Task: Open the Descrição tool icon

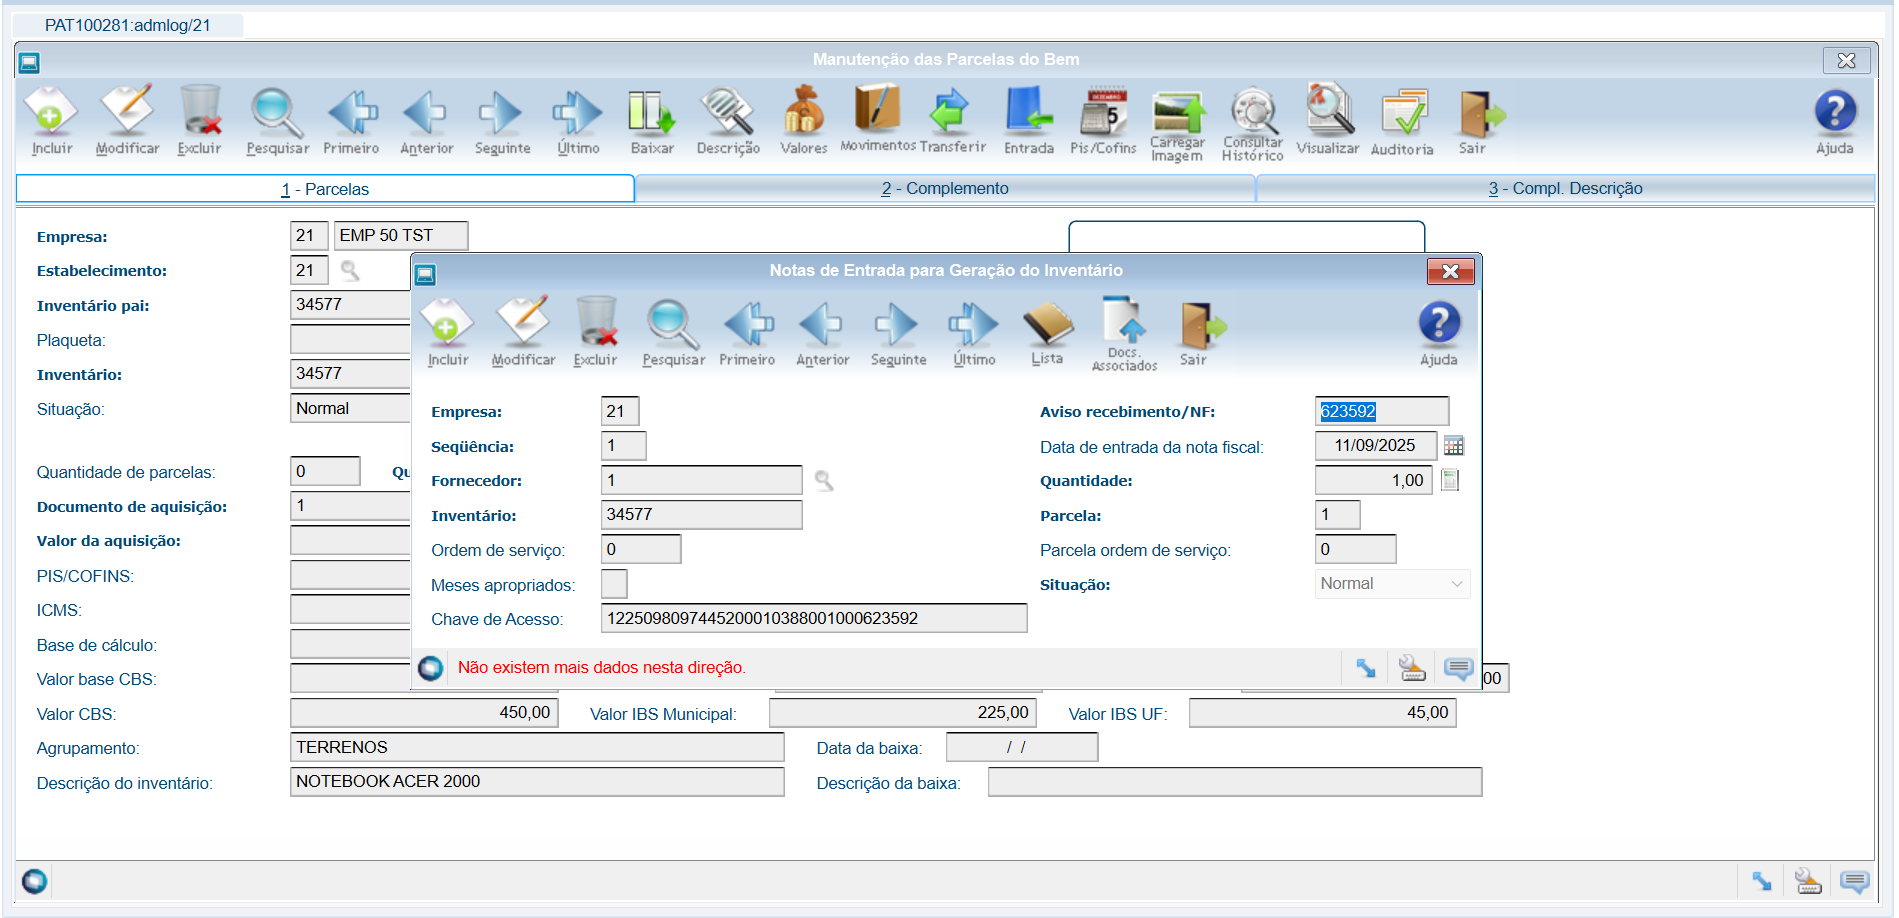Action: 728,121
